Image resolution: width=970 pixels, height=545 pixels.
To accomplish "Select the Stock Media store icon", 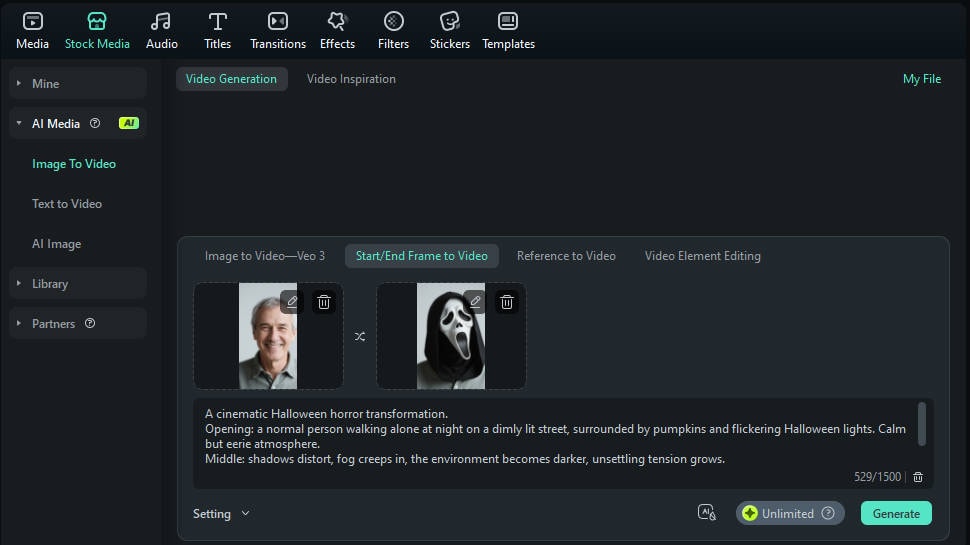I will point(97,22).
